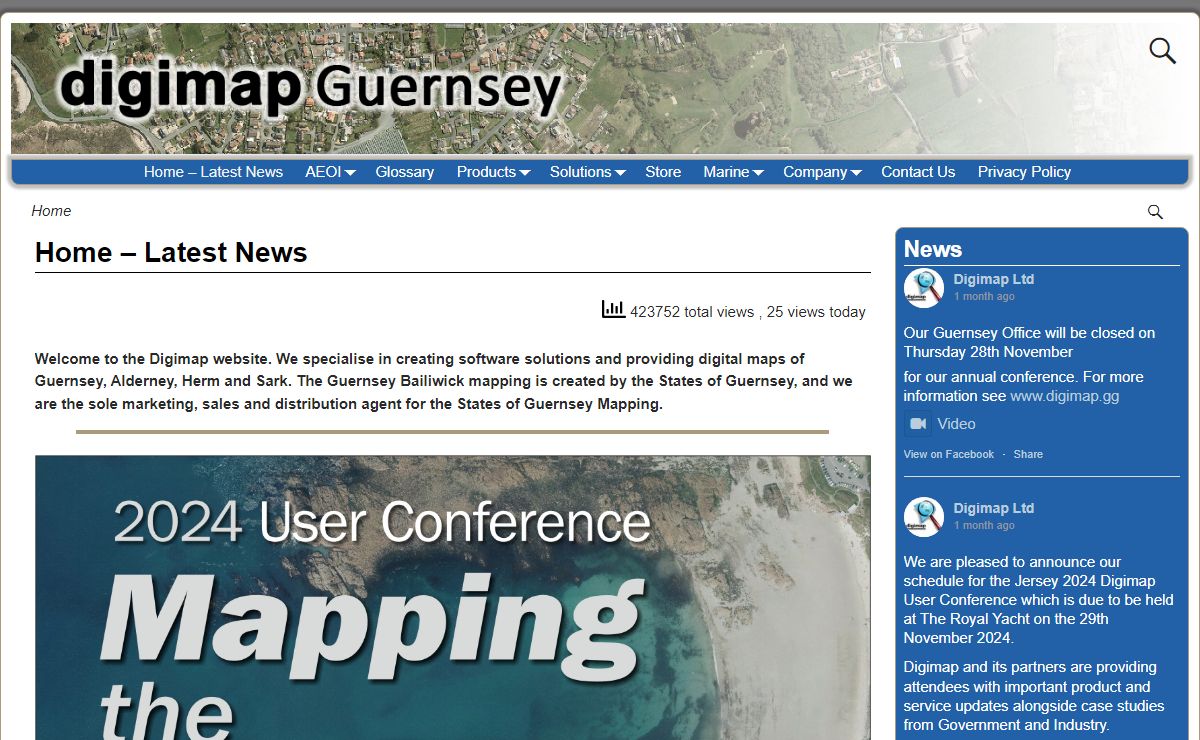Click View on Facebook link

pos(949,454)
